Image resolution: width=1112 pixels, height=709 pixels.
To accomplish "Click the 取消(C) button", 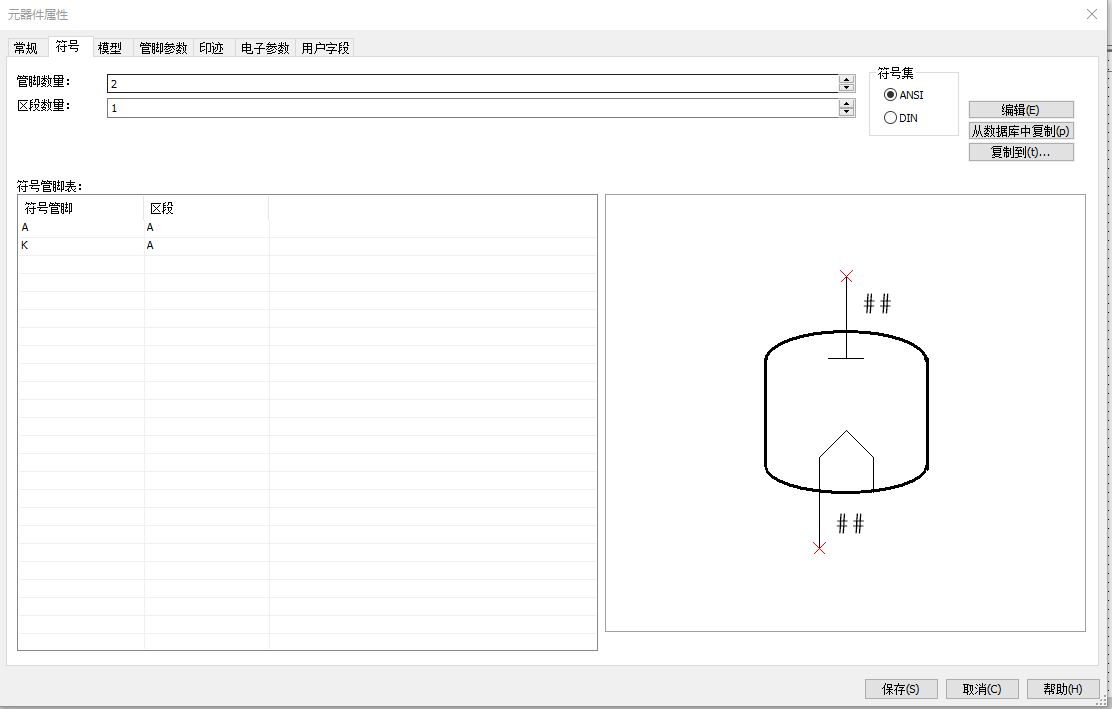I will [x=982, y=689].
